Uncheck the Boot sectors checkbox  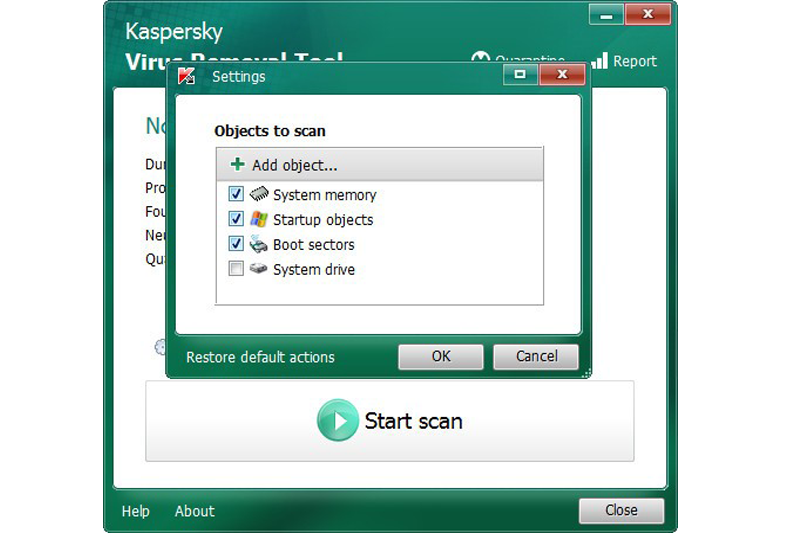click(x=236, y=244)
